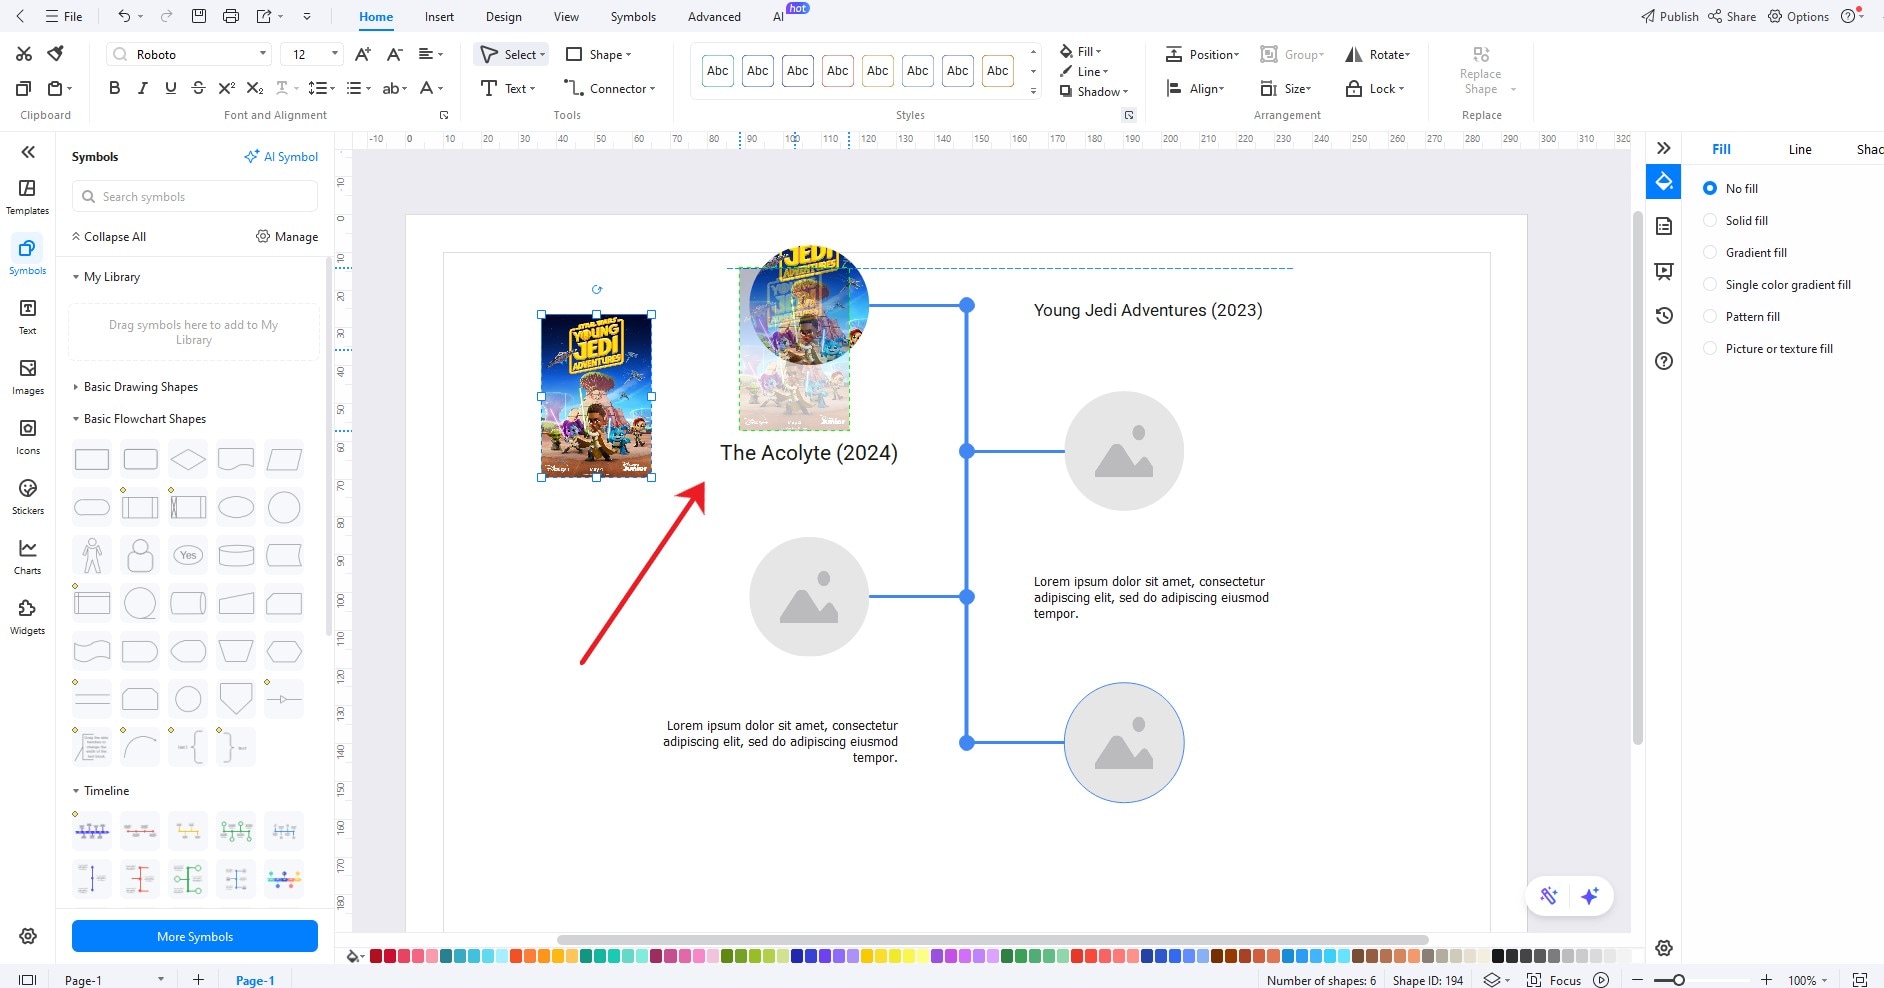Click the AI Symbol link
1884x988 pixels.
[x=281, y=157]
